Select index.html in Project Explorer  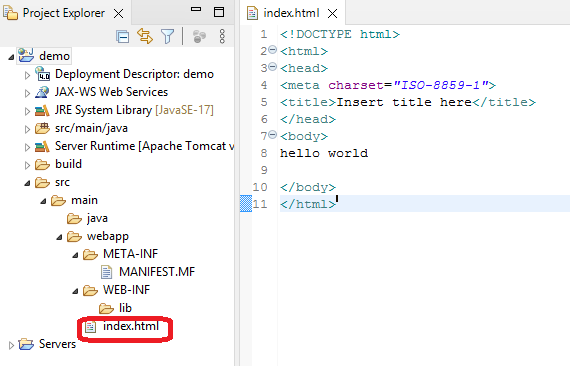(x=131, y=326)
